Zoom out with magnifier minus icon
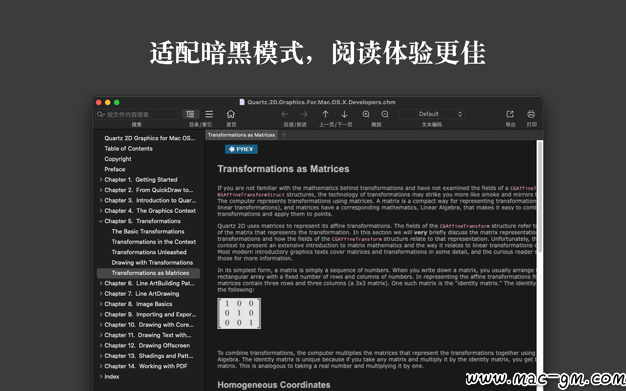Image resolution: width=626 pixels, height=391 pixels. point(385,114)
